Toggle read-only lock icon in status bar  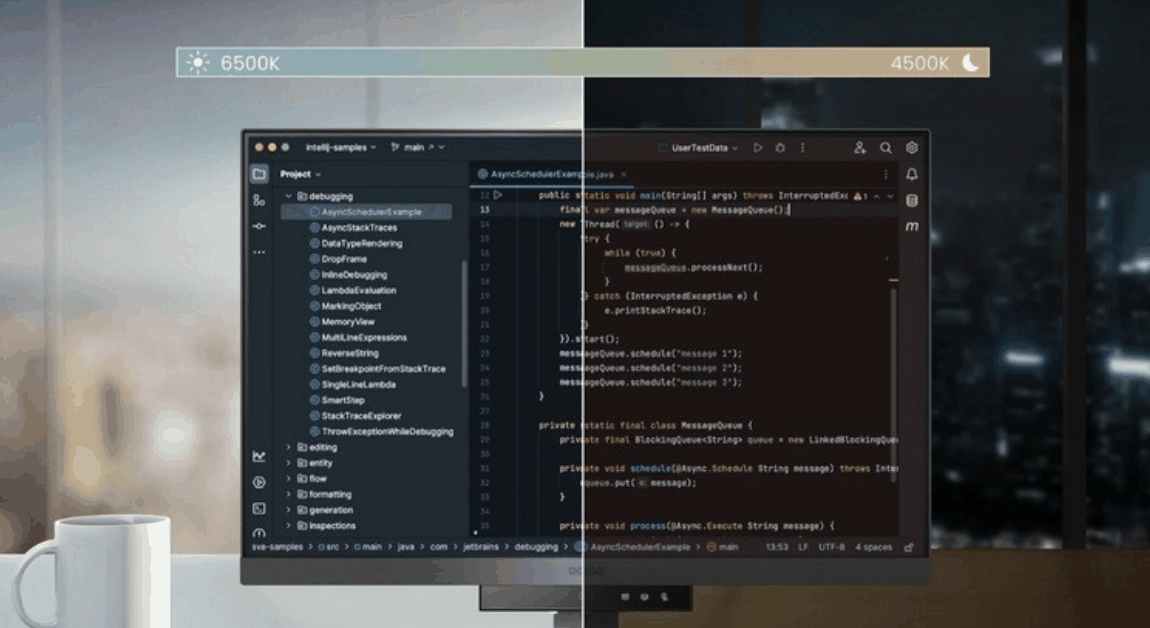coord(909,548)
